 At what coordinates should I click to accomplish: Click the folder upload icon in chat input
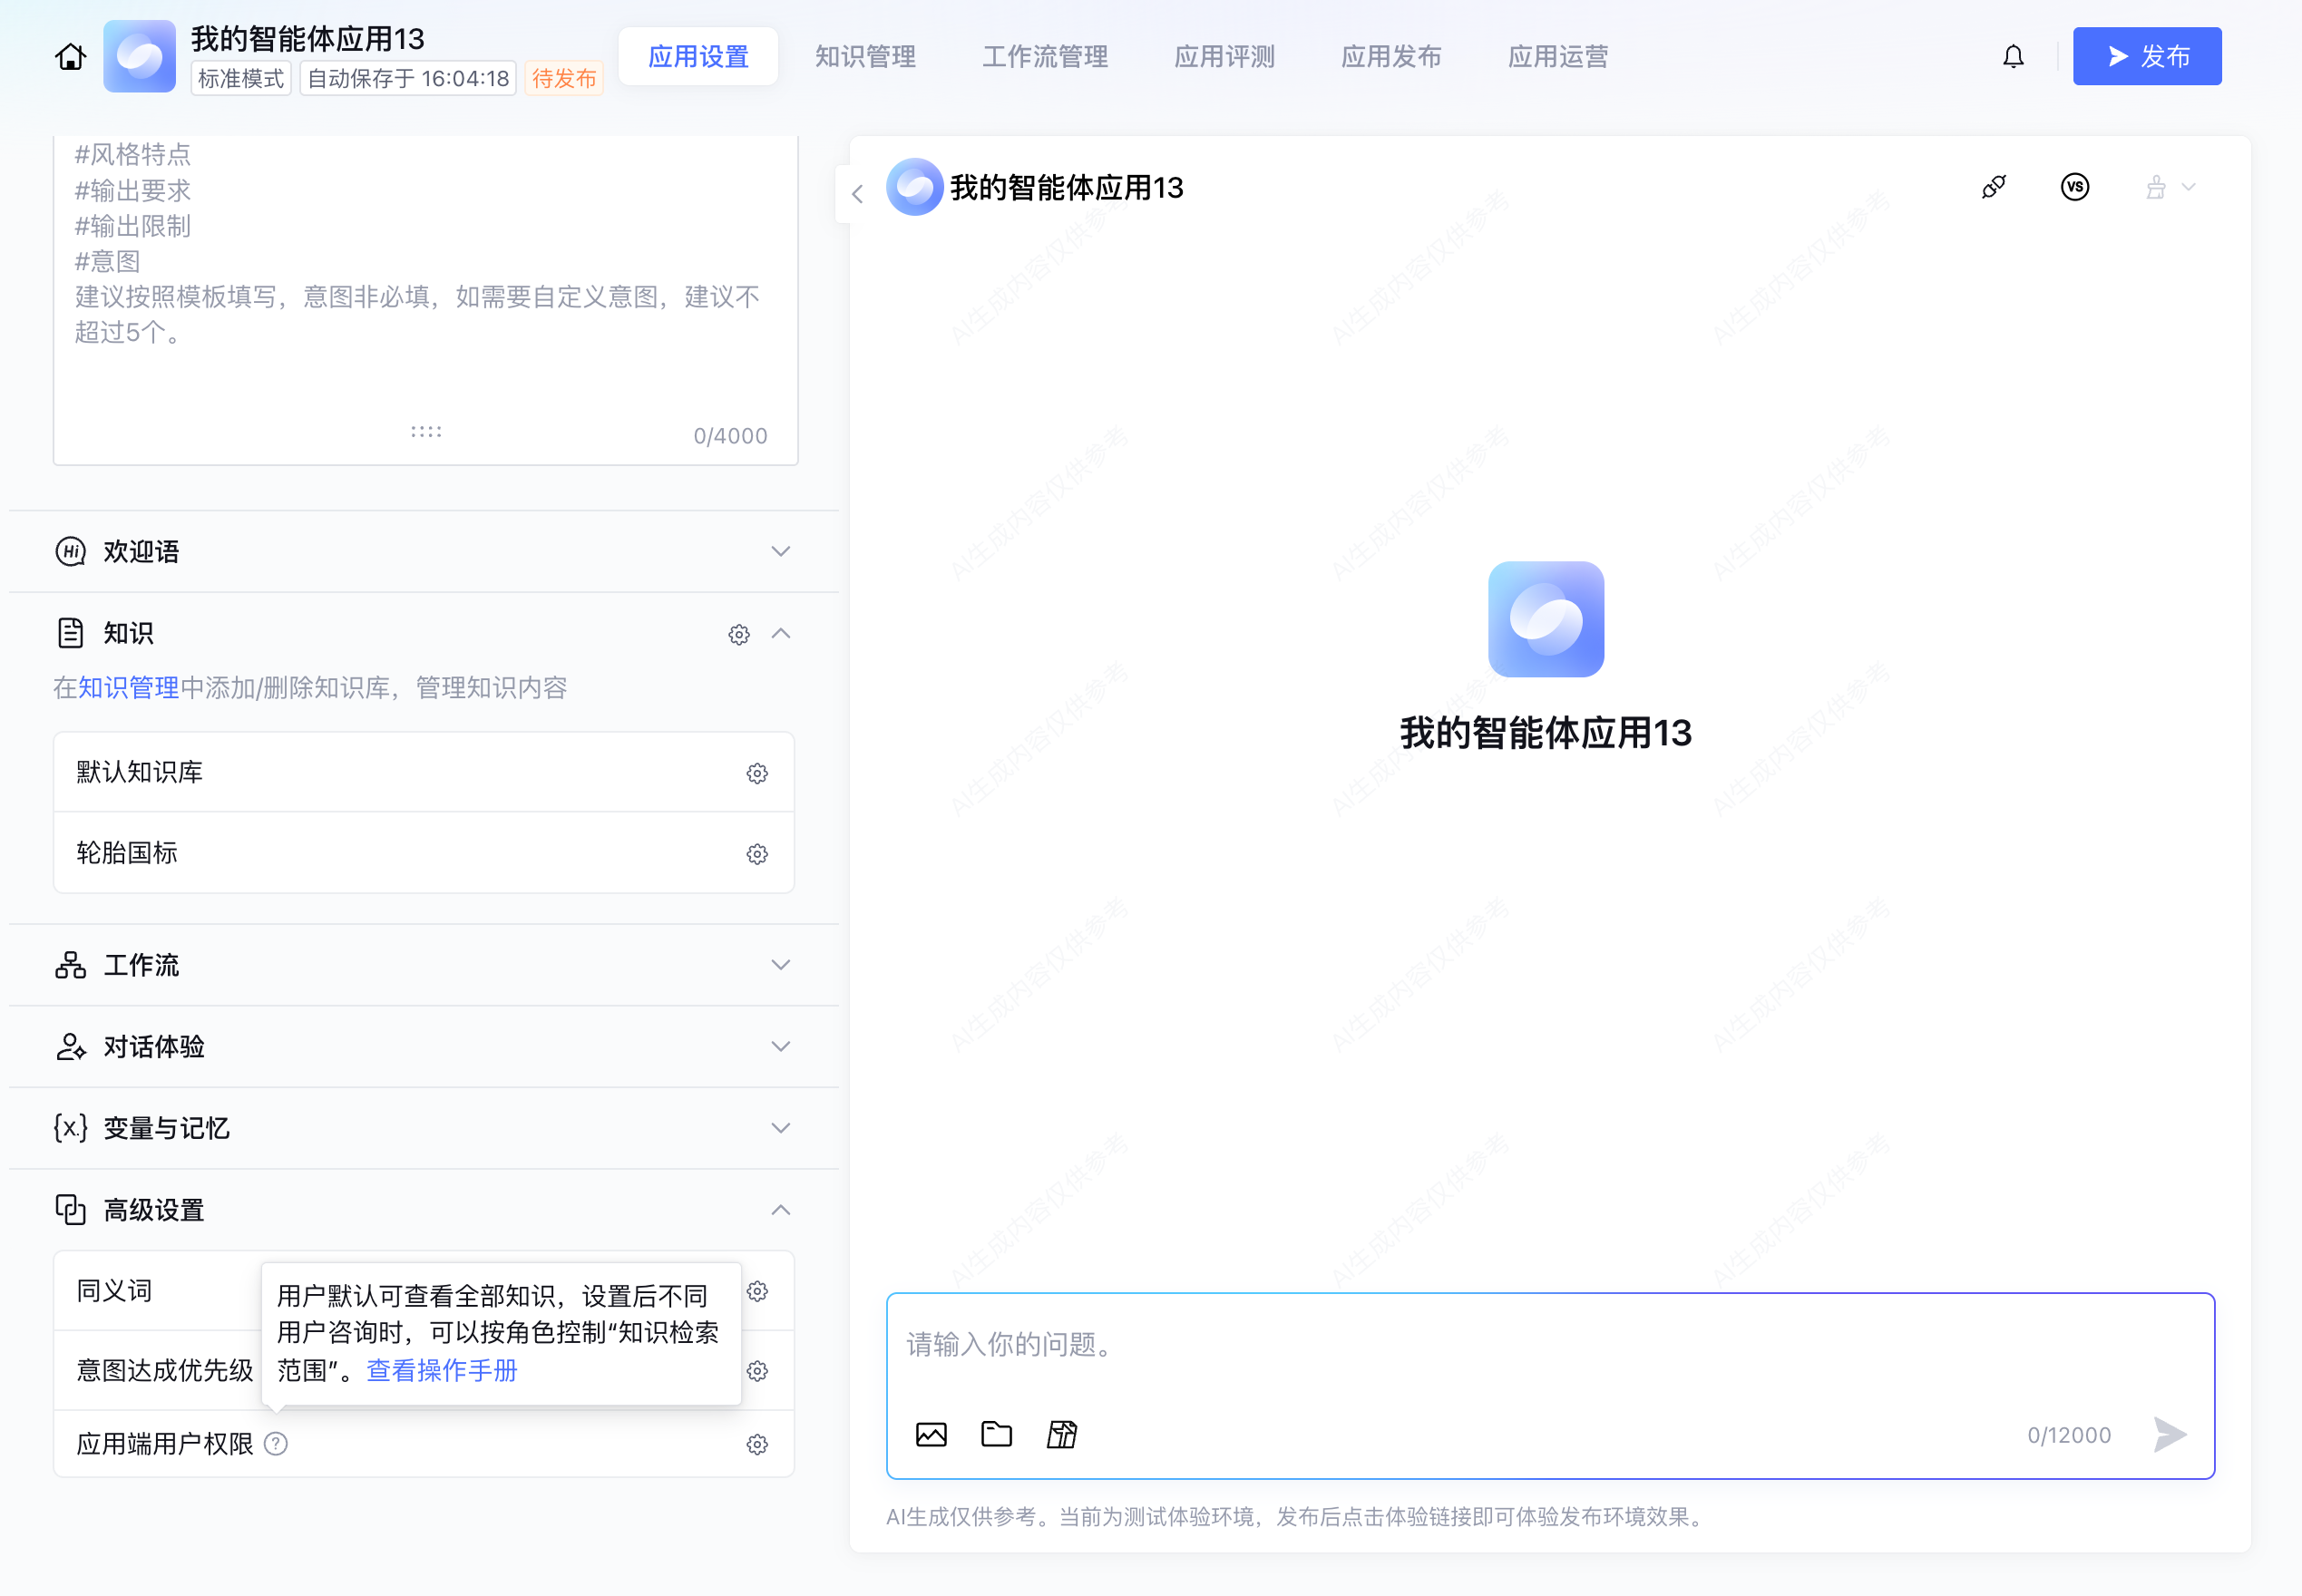click(x=996, y=1434)
